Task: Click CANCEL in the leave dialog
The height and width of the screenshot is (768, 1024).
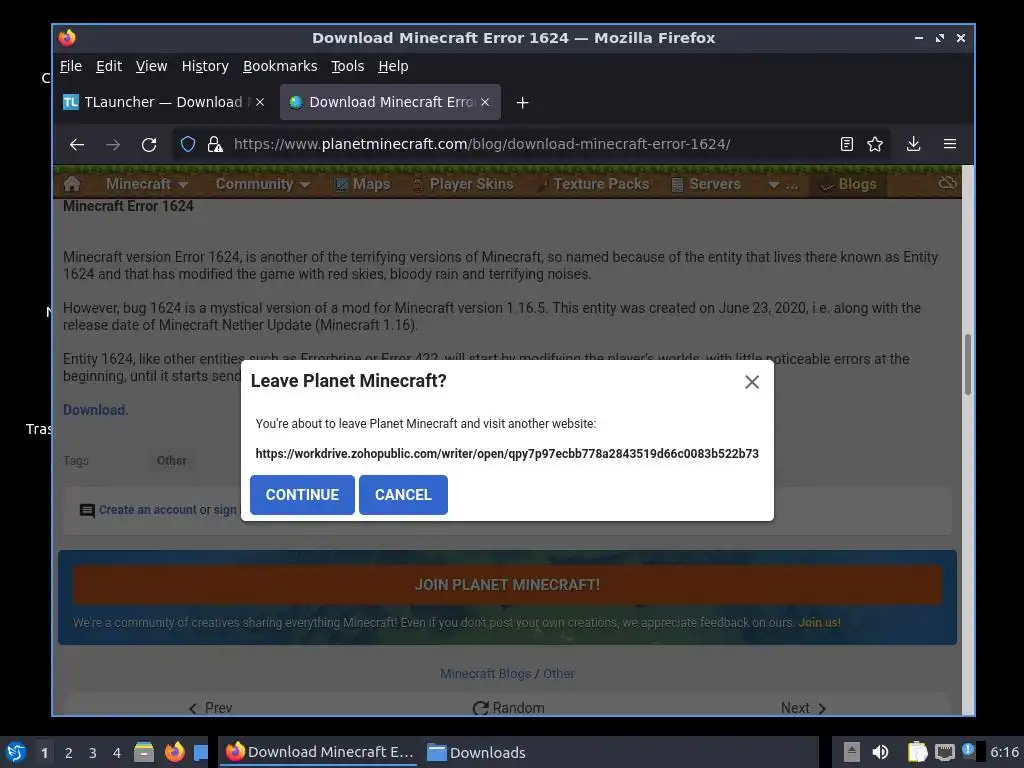Action: pyautogui.click(x=403, y=495)
